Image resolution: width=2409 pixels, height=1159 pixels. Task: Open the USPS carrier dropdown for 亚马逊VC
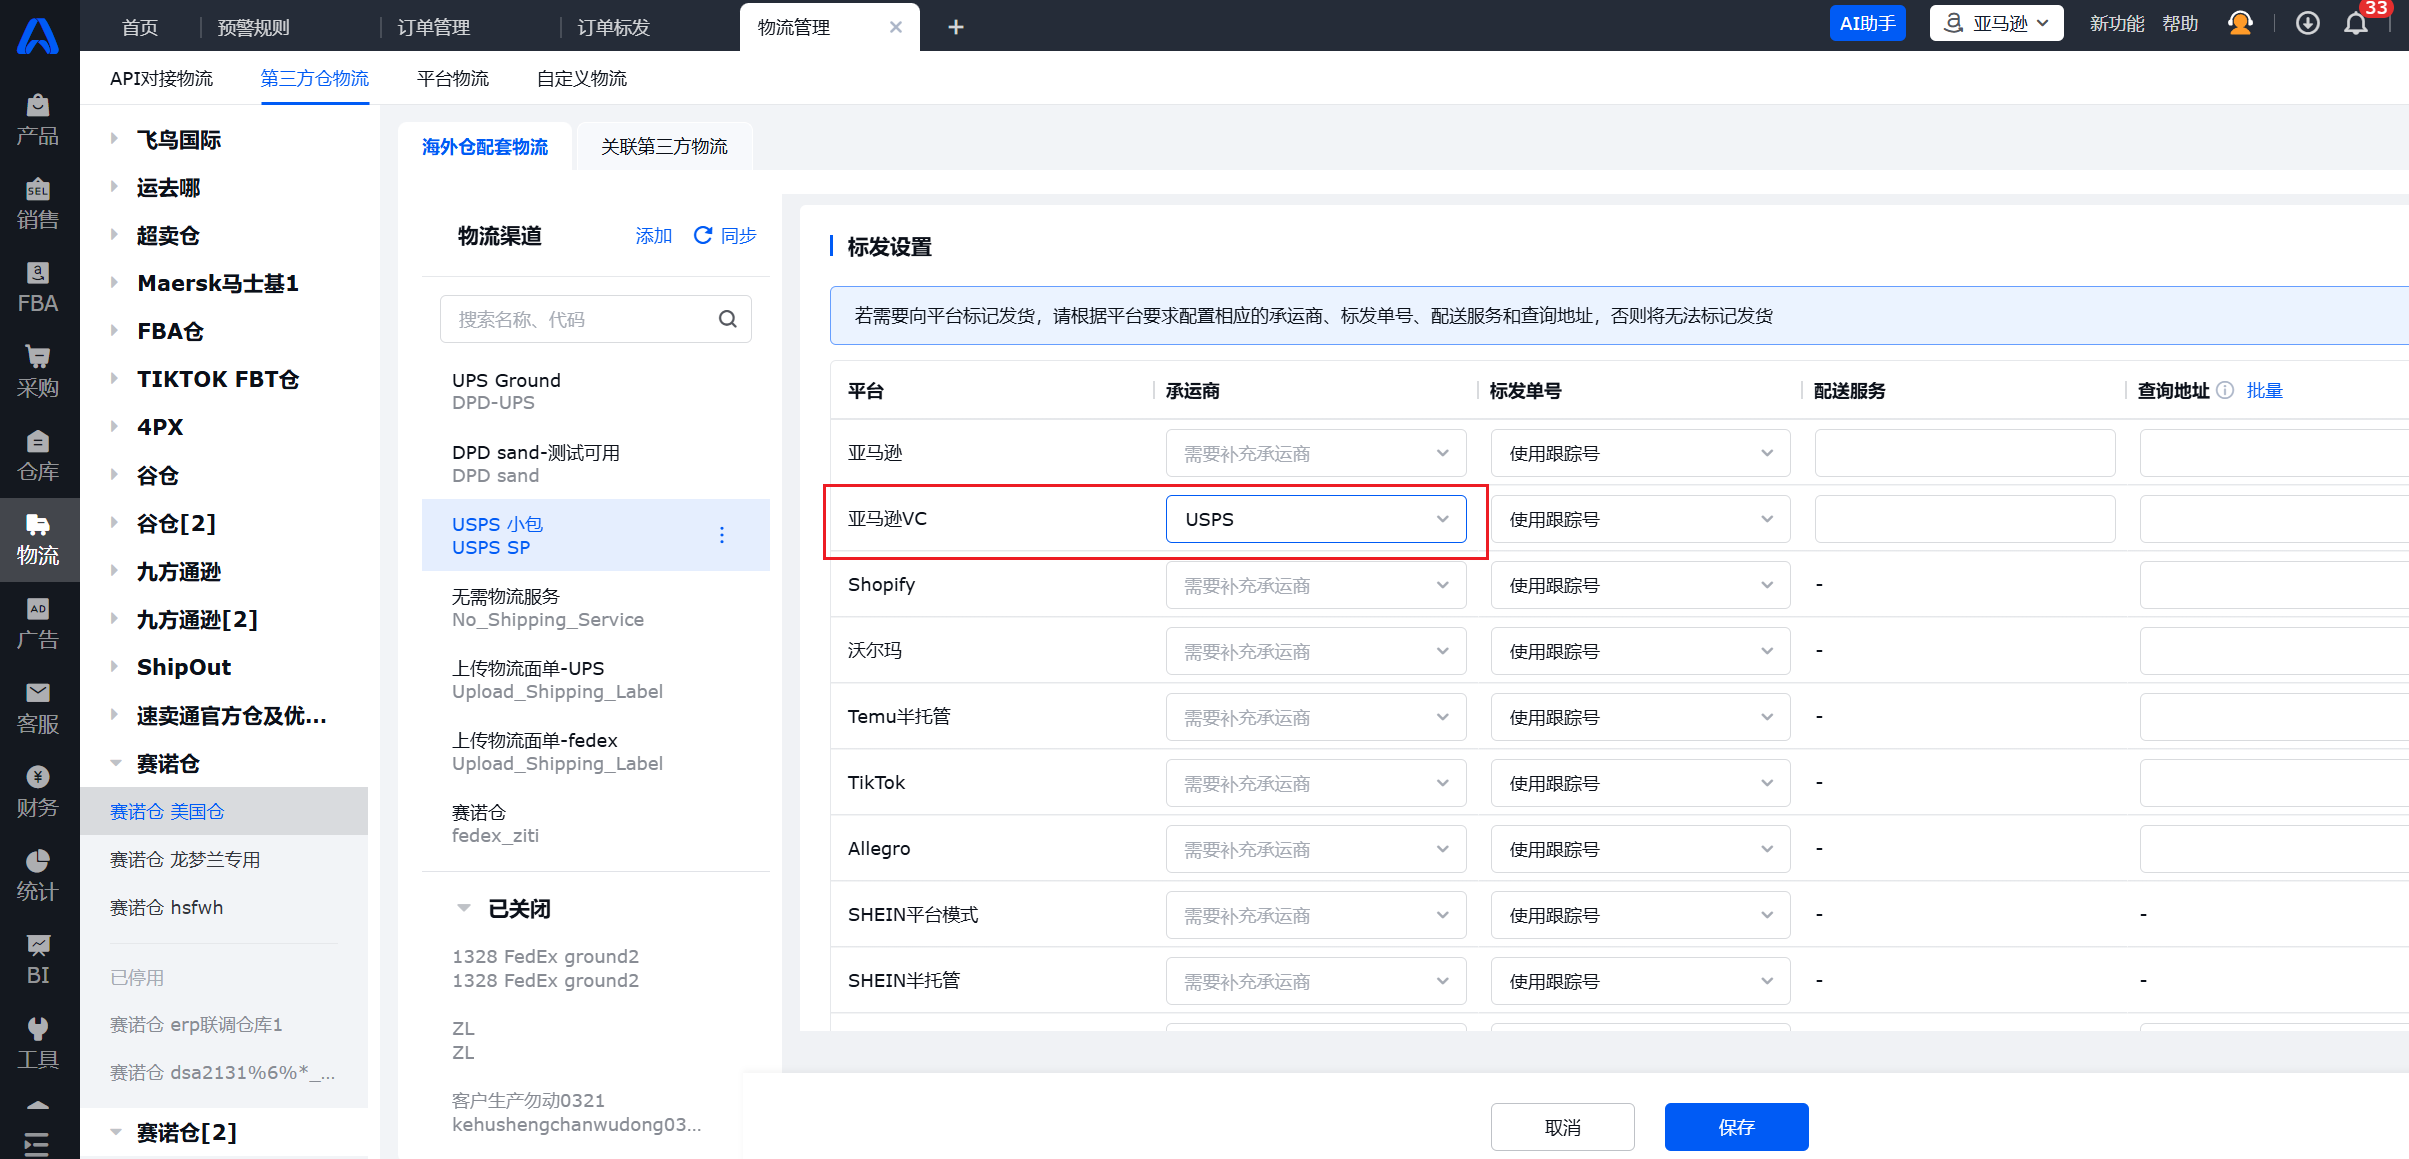coord(1315,519)
